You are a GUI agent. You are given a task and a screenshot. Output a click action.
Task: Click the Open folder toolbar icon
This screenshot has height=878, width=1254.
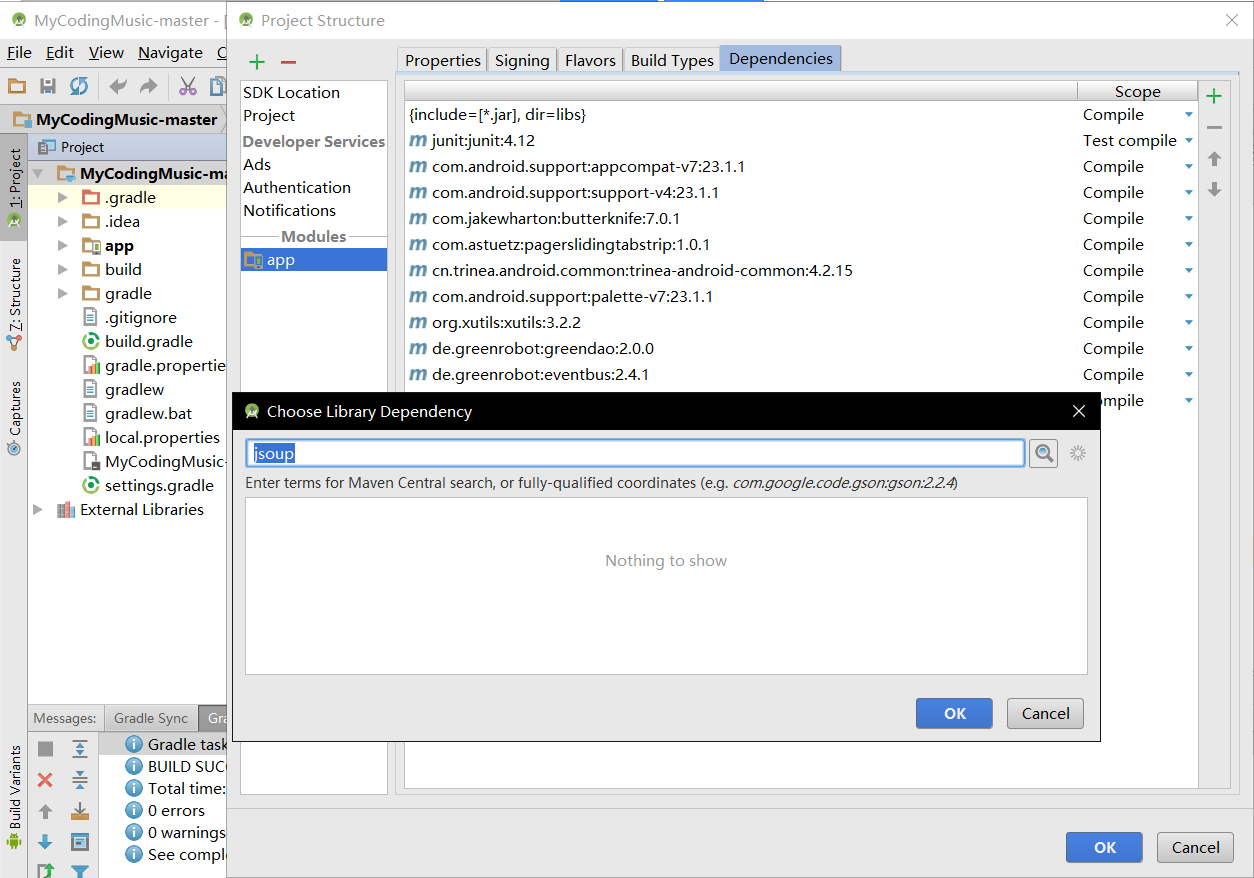17,86
